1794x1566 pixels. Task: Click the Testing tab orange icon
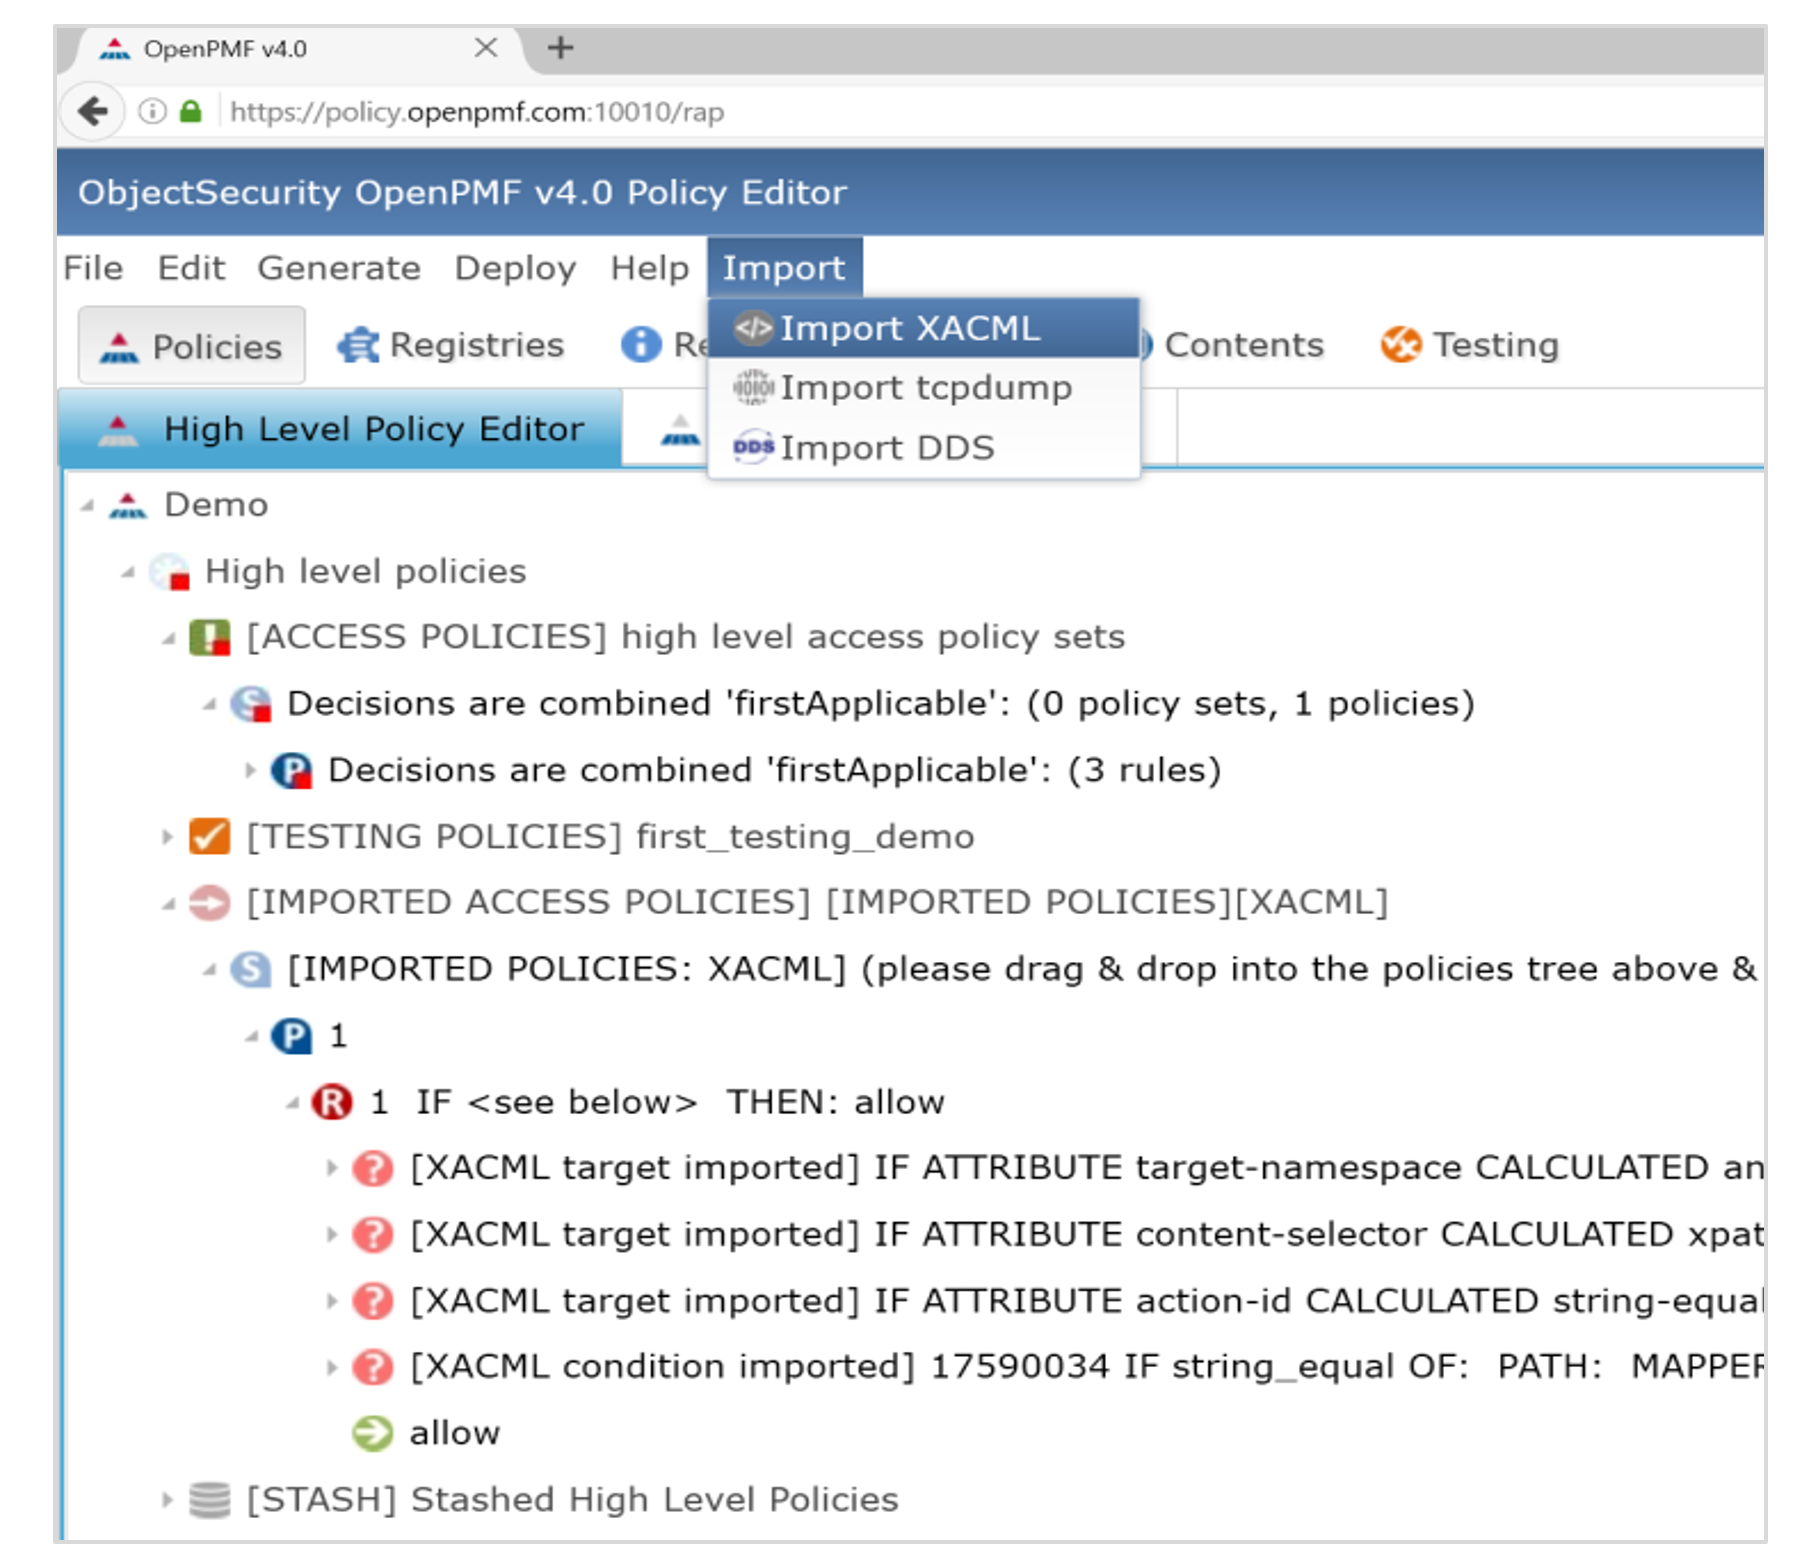pyautogui.click(x=1401, y=345)
